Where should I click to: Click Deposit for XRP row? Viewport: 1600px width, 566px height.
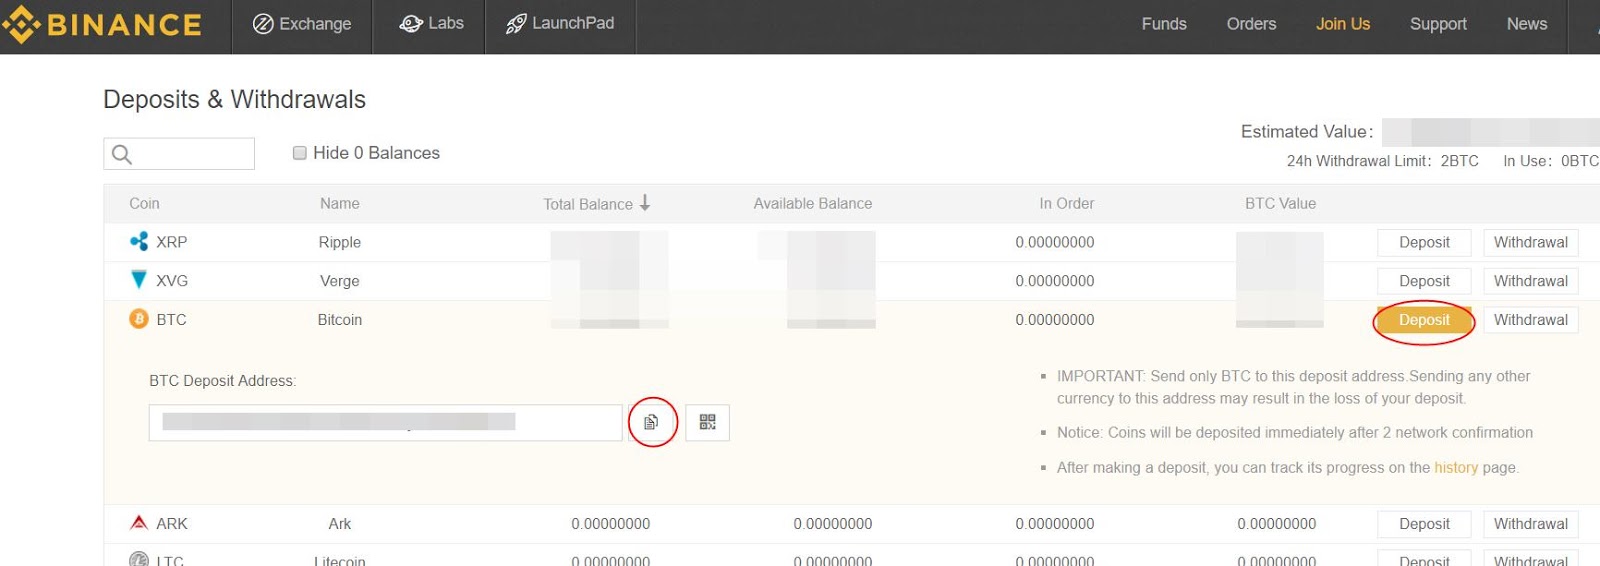tap(1424, 242)
